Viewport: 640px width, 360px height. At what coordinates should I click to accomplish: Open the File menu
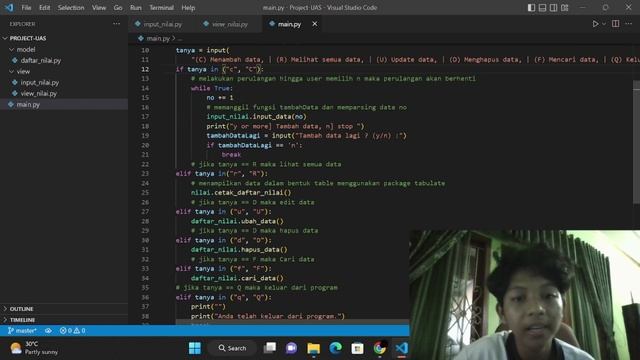coord(26,8)
